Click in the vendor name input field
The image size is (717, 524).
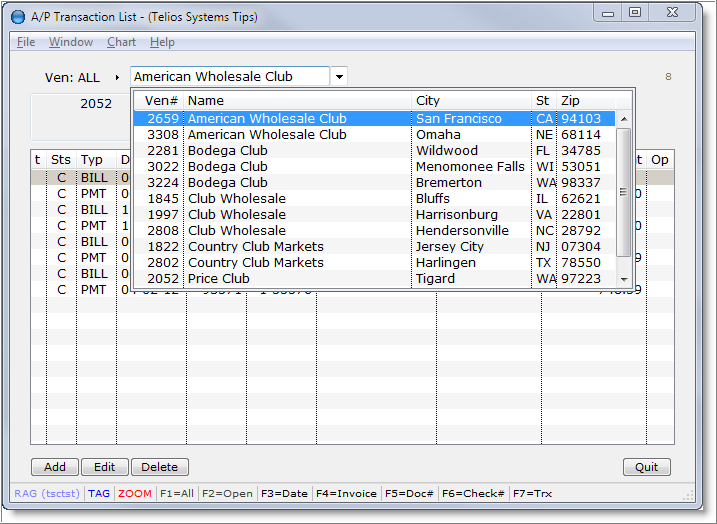click(x=229, y=77)
